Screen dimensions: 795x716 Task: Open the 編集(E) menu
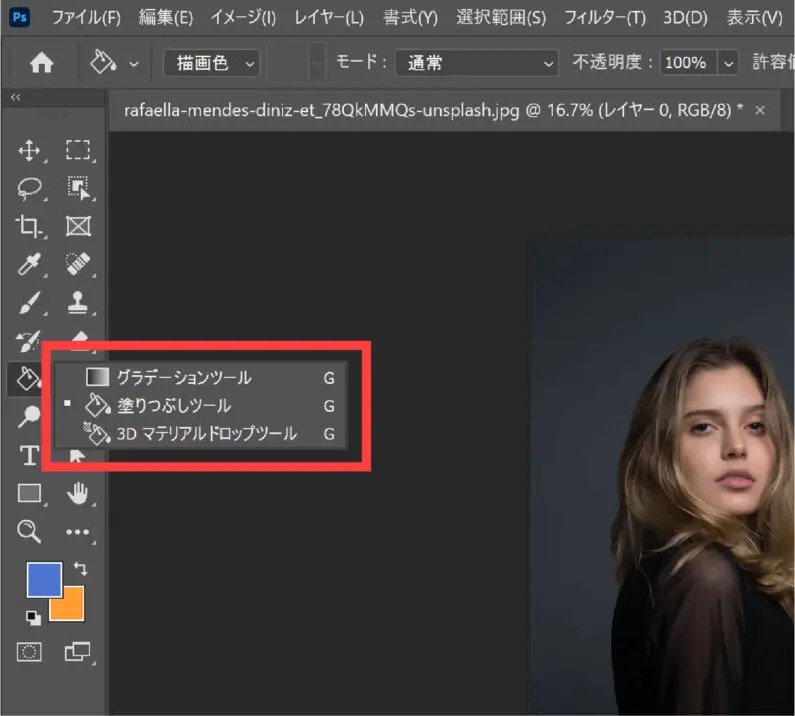[166, 18]
